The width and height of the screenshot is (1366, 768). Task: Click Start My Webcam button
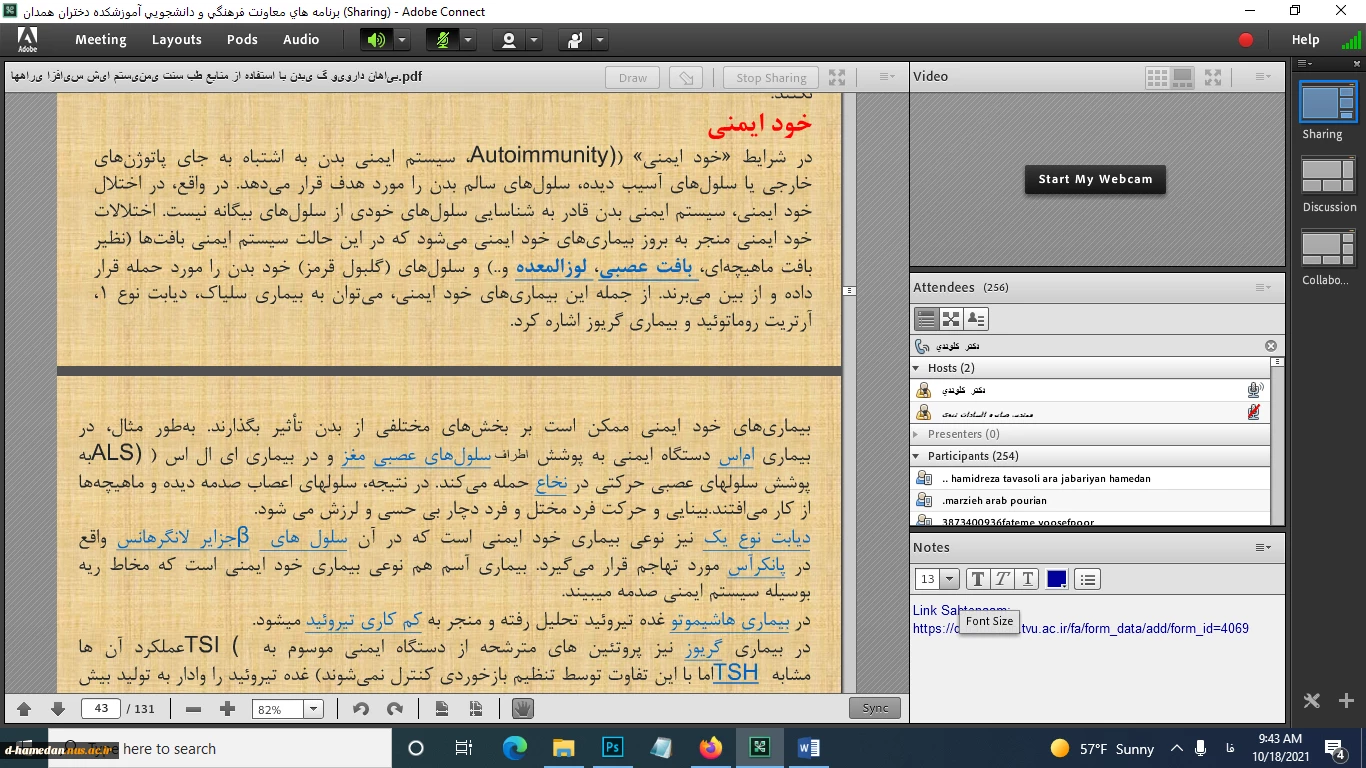coord(1095,180)
